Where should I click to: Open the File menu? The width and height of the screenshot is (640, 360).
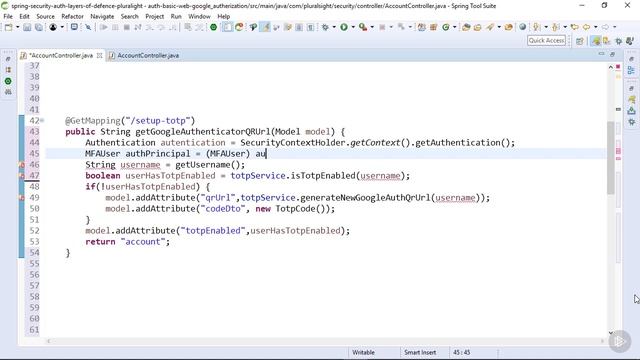8,16
